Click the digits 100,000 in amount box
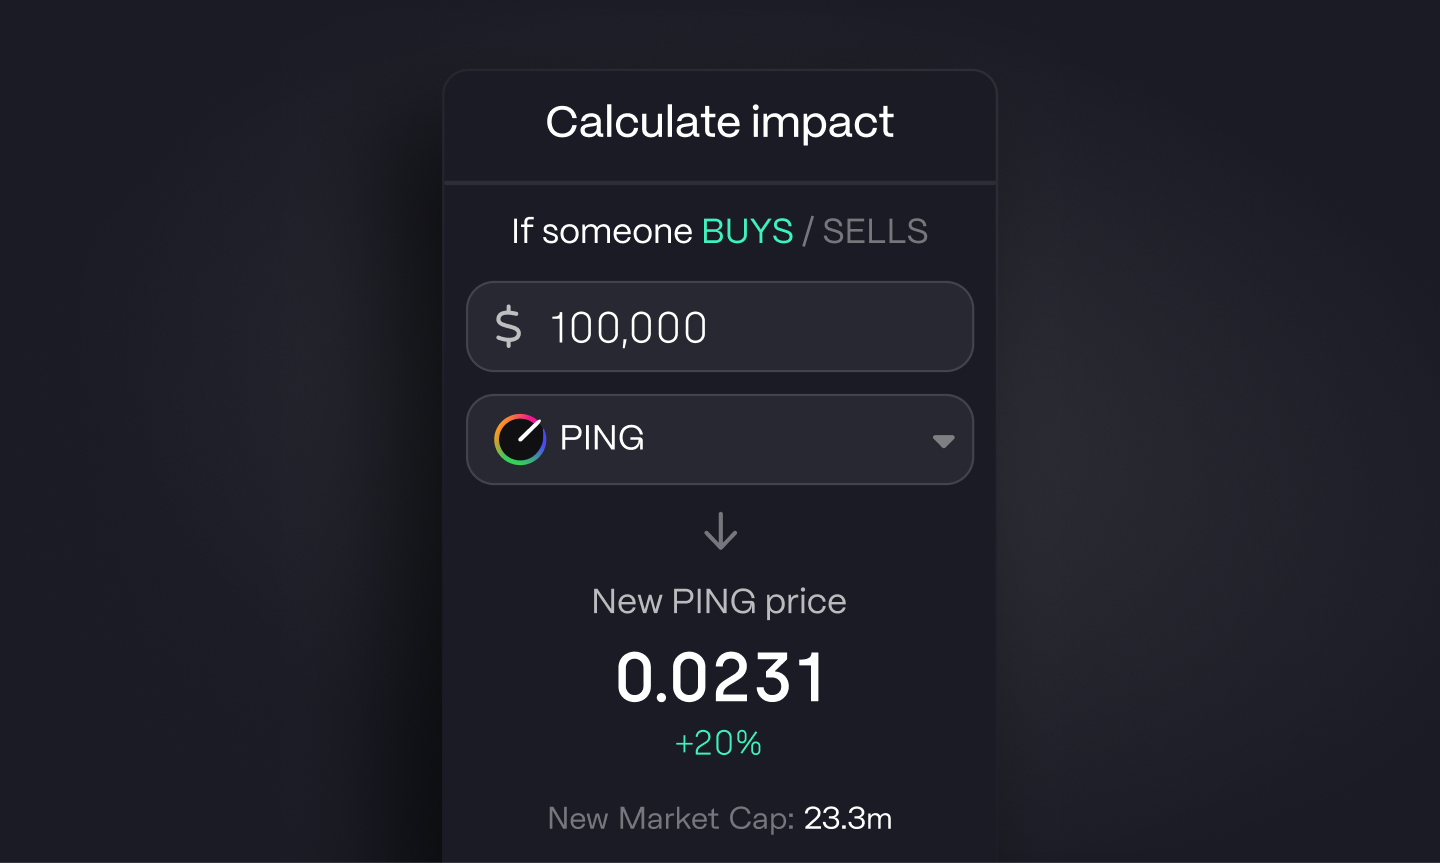 click(x=628, y=328)
